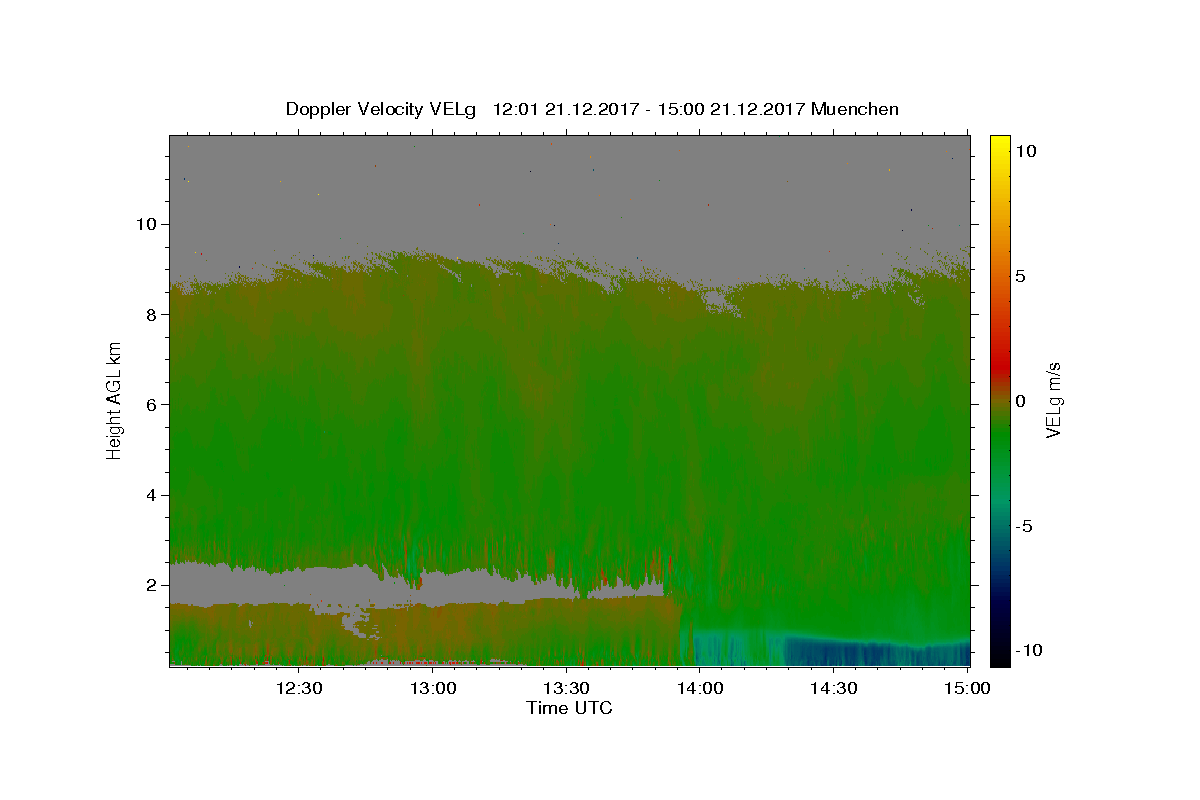The width and height of the screenshot is (1200, 800).
Task: Click the colorbar label 5
Action: (x=1020, y=276)
